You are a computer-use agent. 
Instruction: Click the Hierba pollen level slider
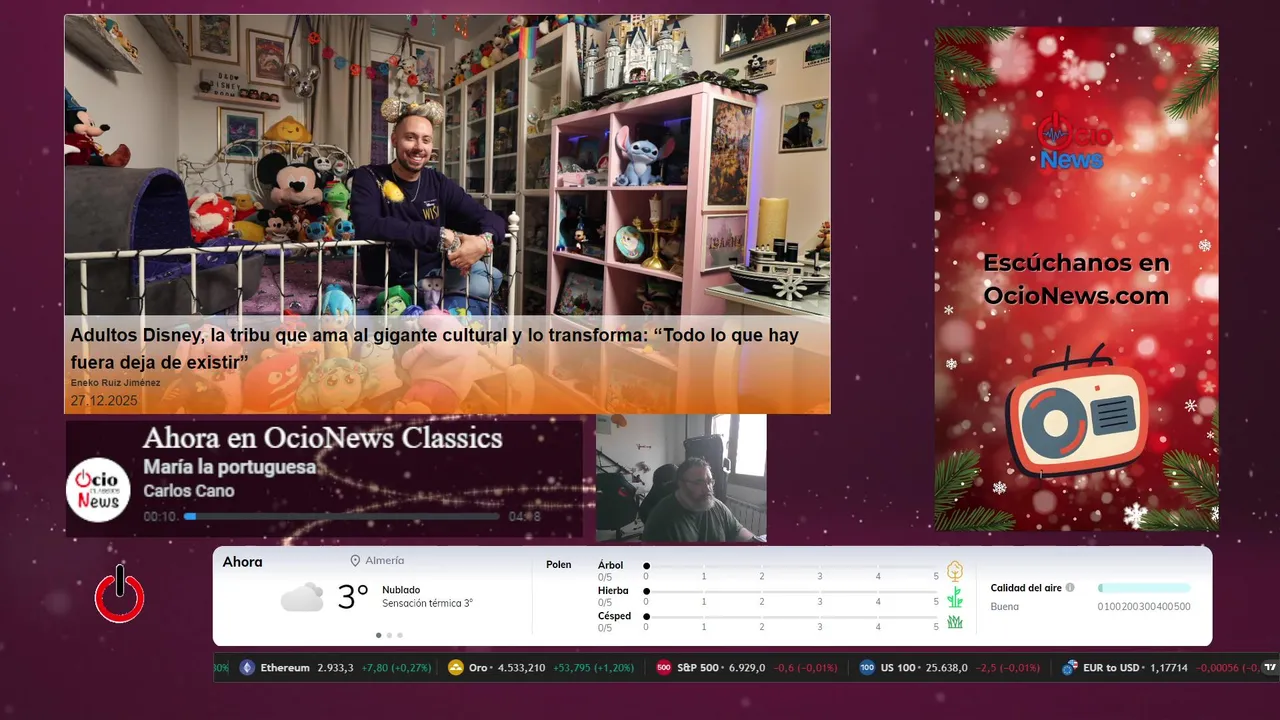(791, 591)
